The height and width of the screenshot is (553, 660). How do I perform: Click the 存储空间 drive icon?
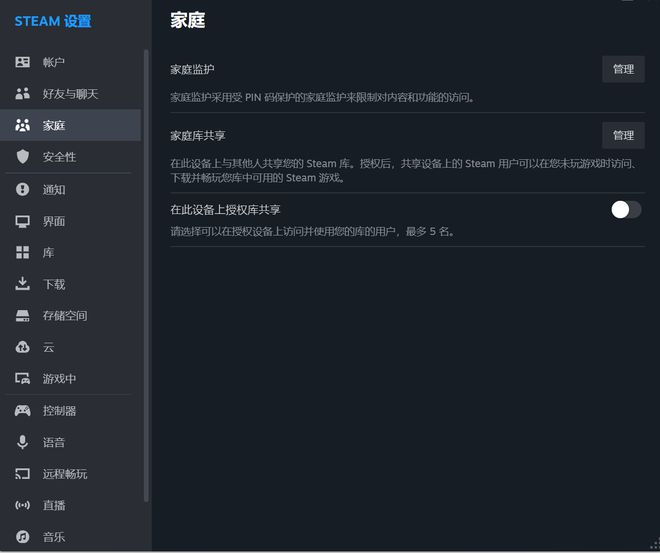coord(22,316)
